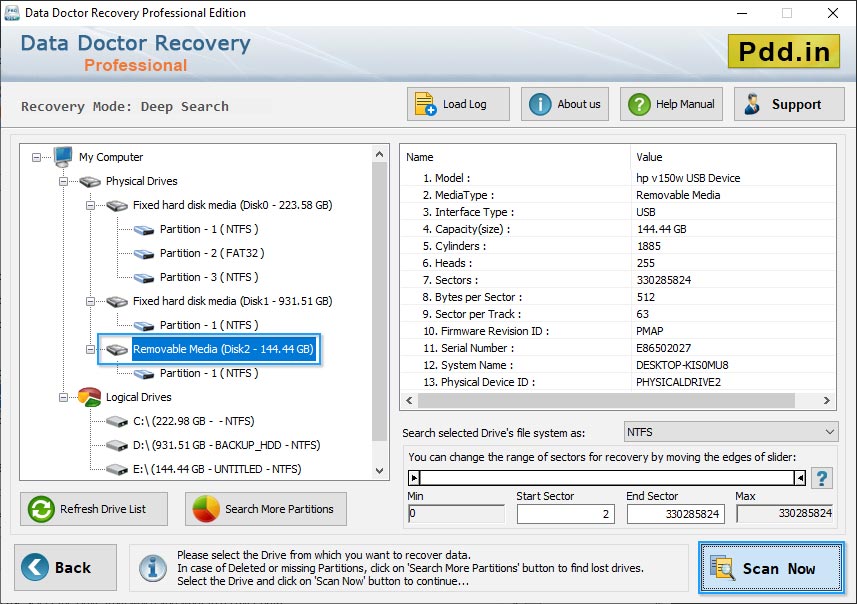The image size is (857, 604).
Task: Click the Partition - 3 (NTFS) icon under Disk0
Action: [144, 278]
